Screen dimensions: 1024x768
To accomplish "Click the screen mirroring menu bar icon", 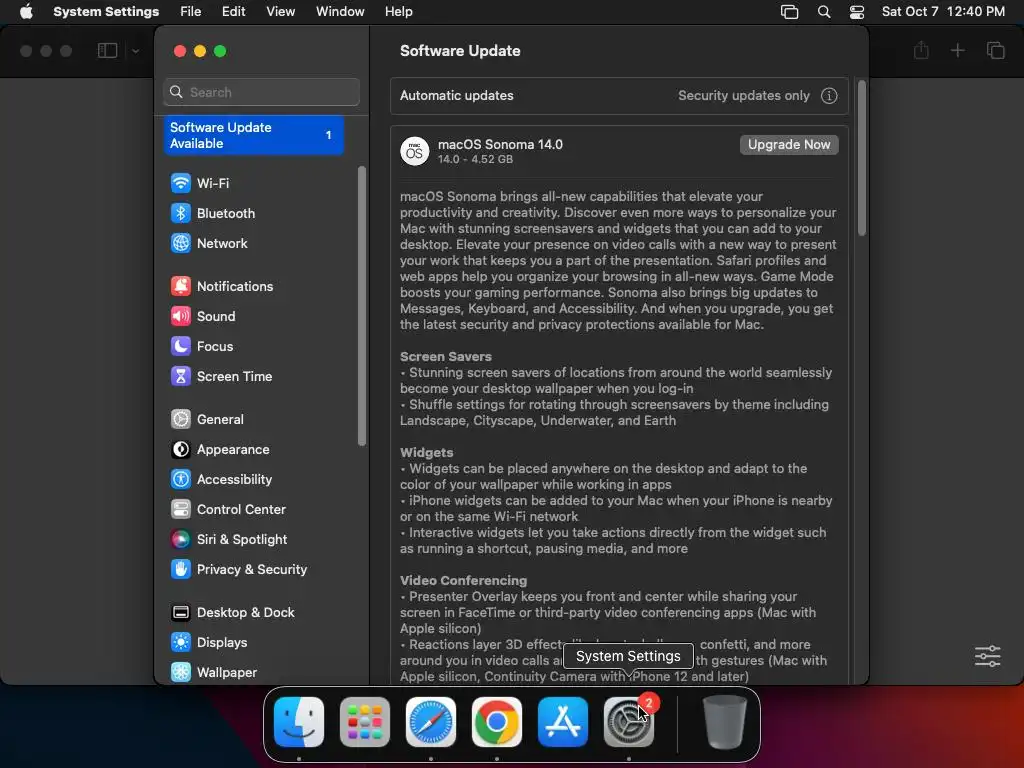I will point(790,12).
